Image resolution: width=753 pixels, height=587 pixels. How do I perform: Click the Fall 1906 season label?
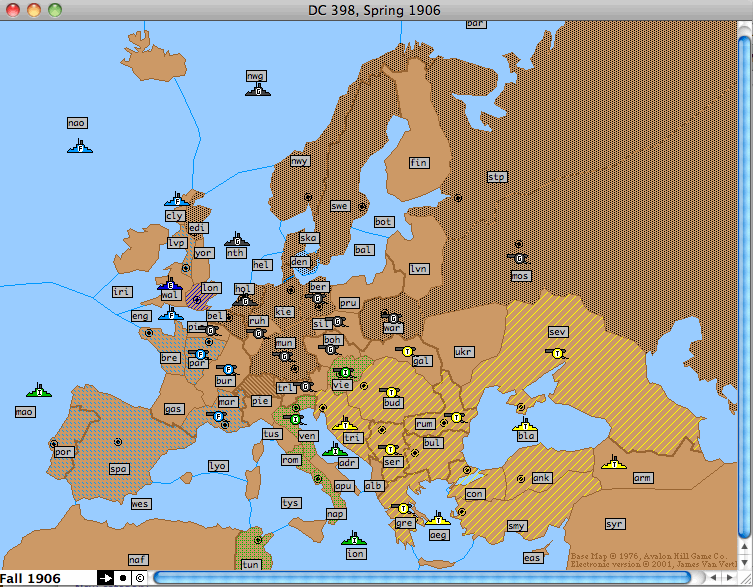tap(30, 578)
